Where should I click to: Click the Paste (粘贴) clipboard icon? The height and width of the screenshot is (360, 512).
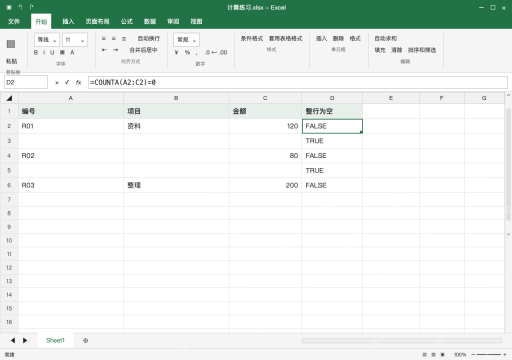tap(11, 44)
